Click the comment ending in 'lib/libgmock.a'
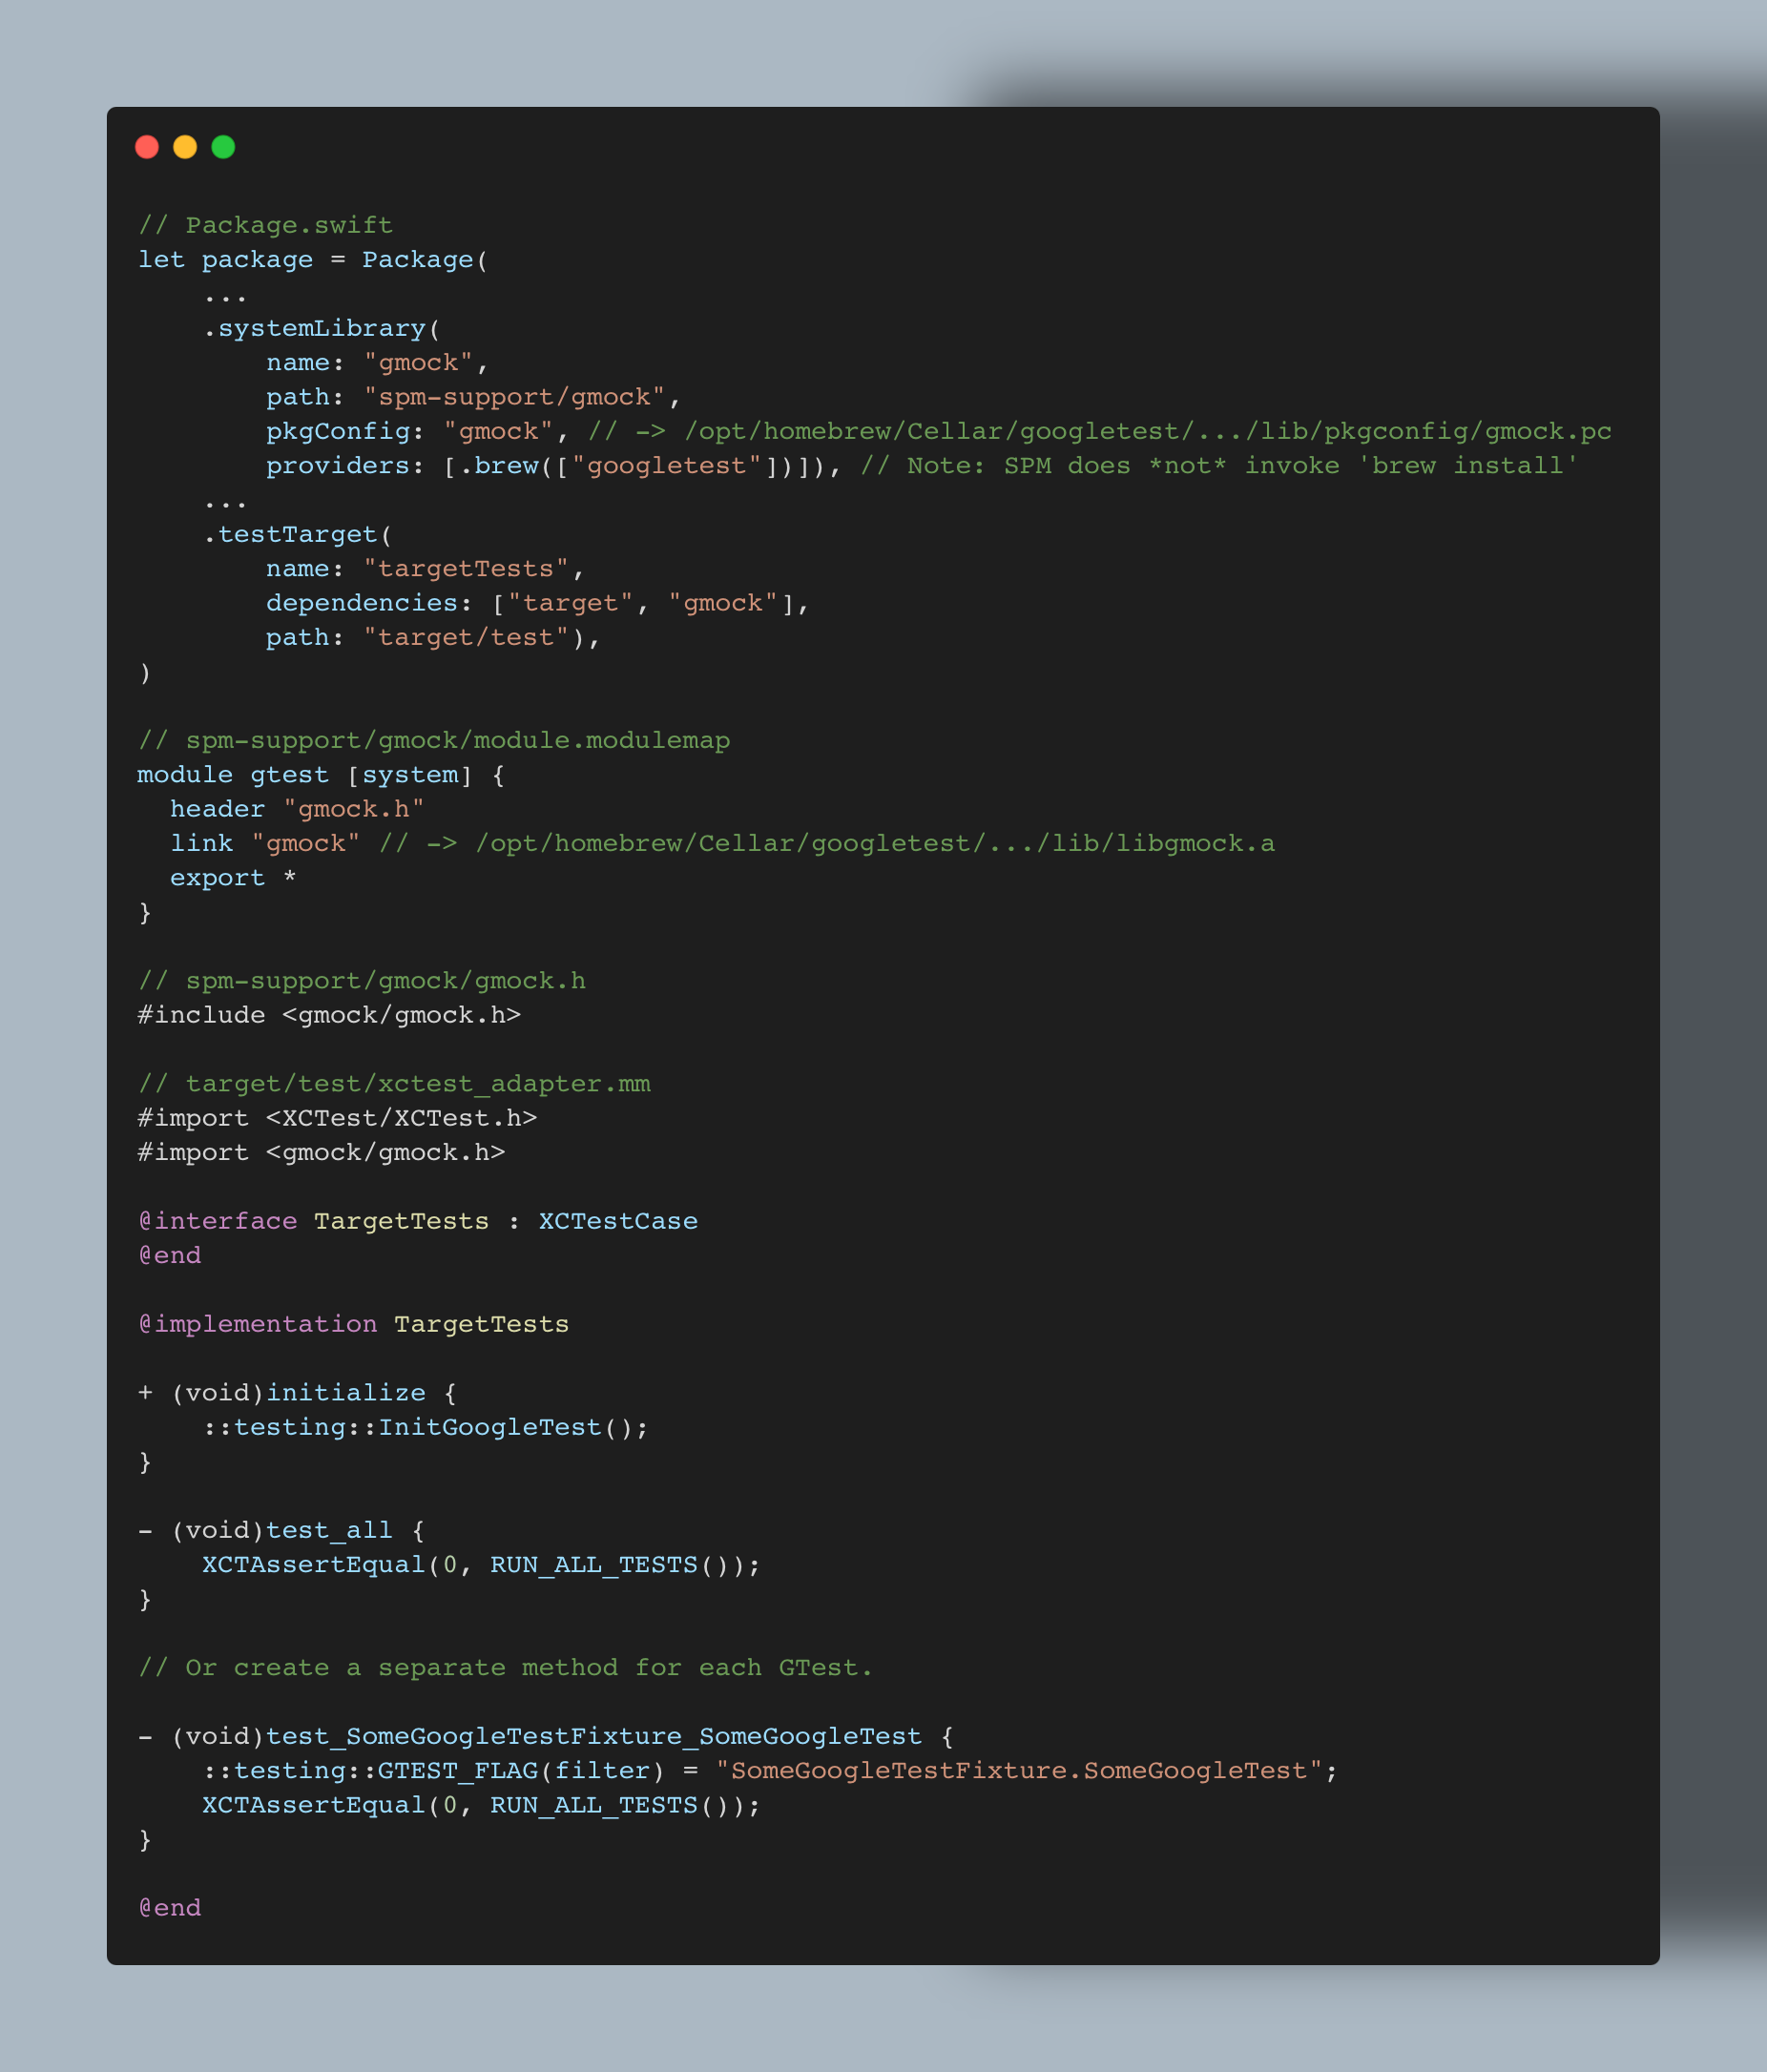The width and height of the screenshot is (1767, 2072). [827, 844]
